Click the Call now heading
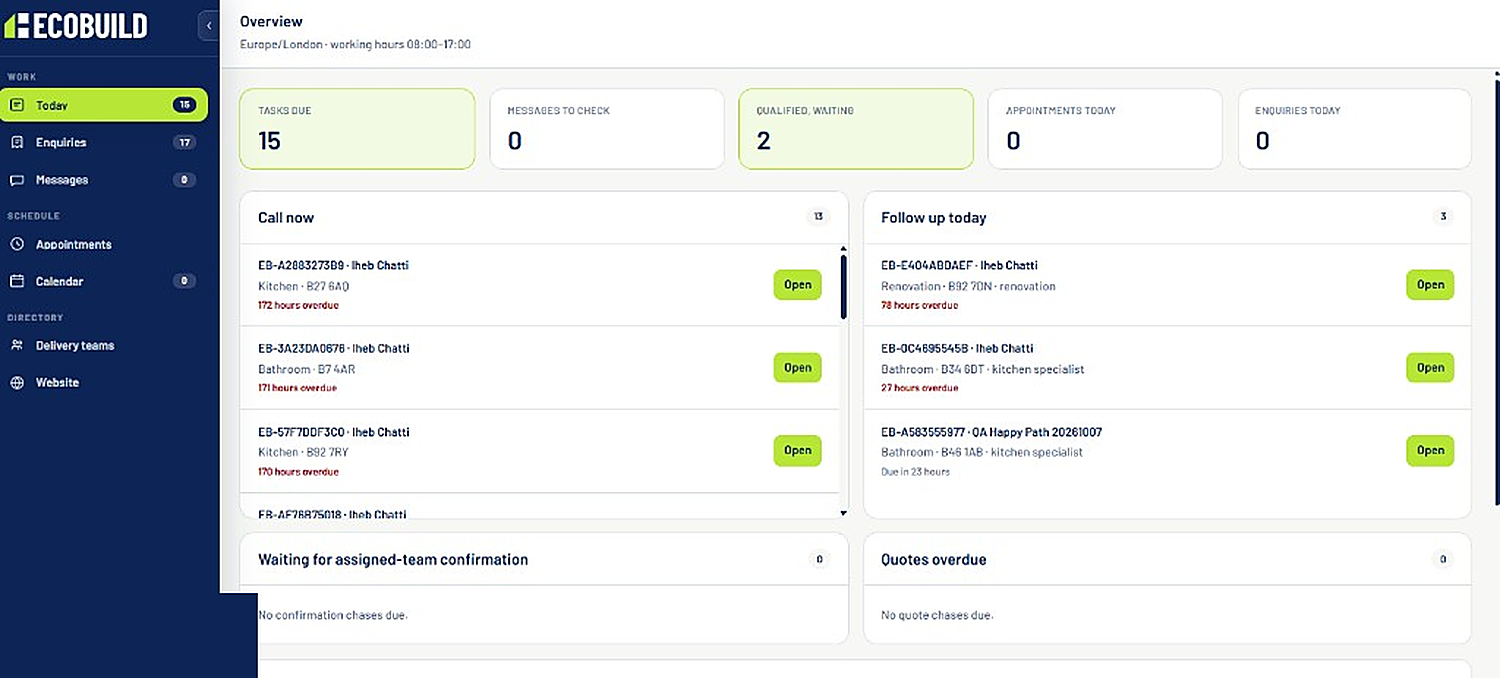Image resolution: width=1500 pixels, height=678 pixels. [286, 217]
